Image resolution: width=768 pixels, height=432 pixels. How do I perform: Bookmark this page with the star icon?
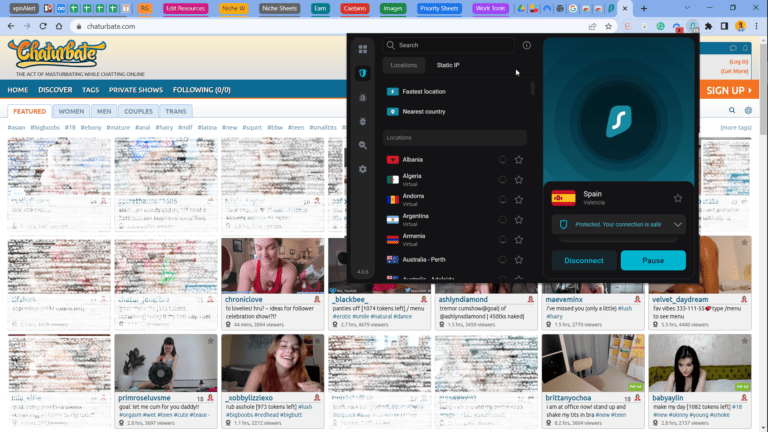(x=608, y=26)
